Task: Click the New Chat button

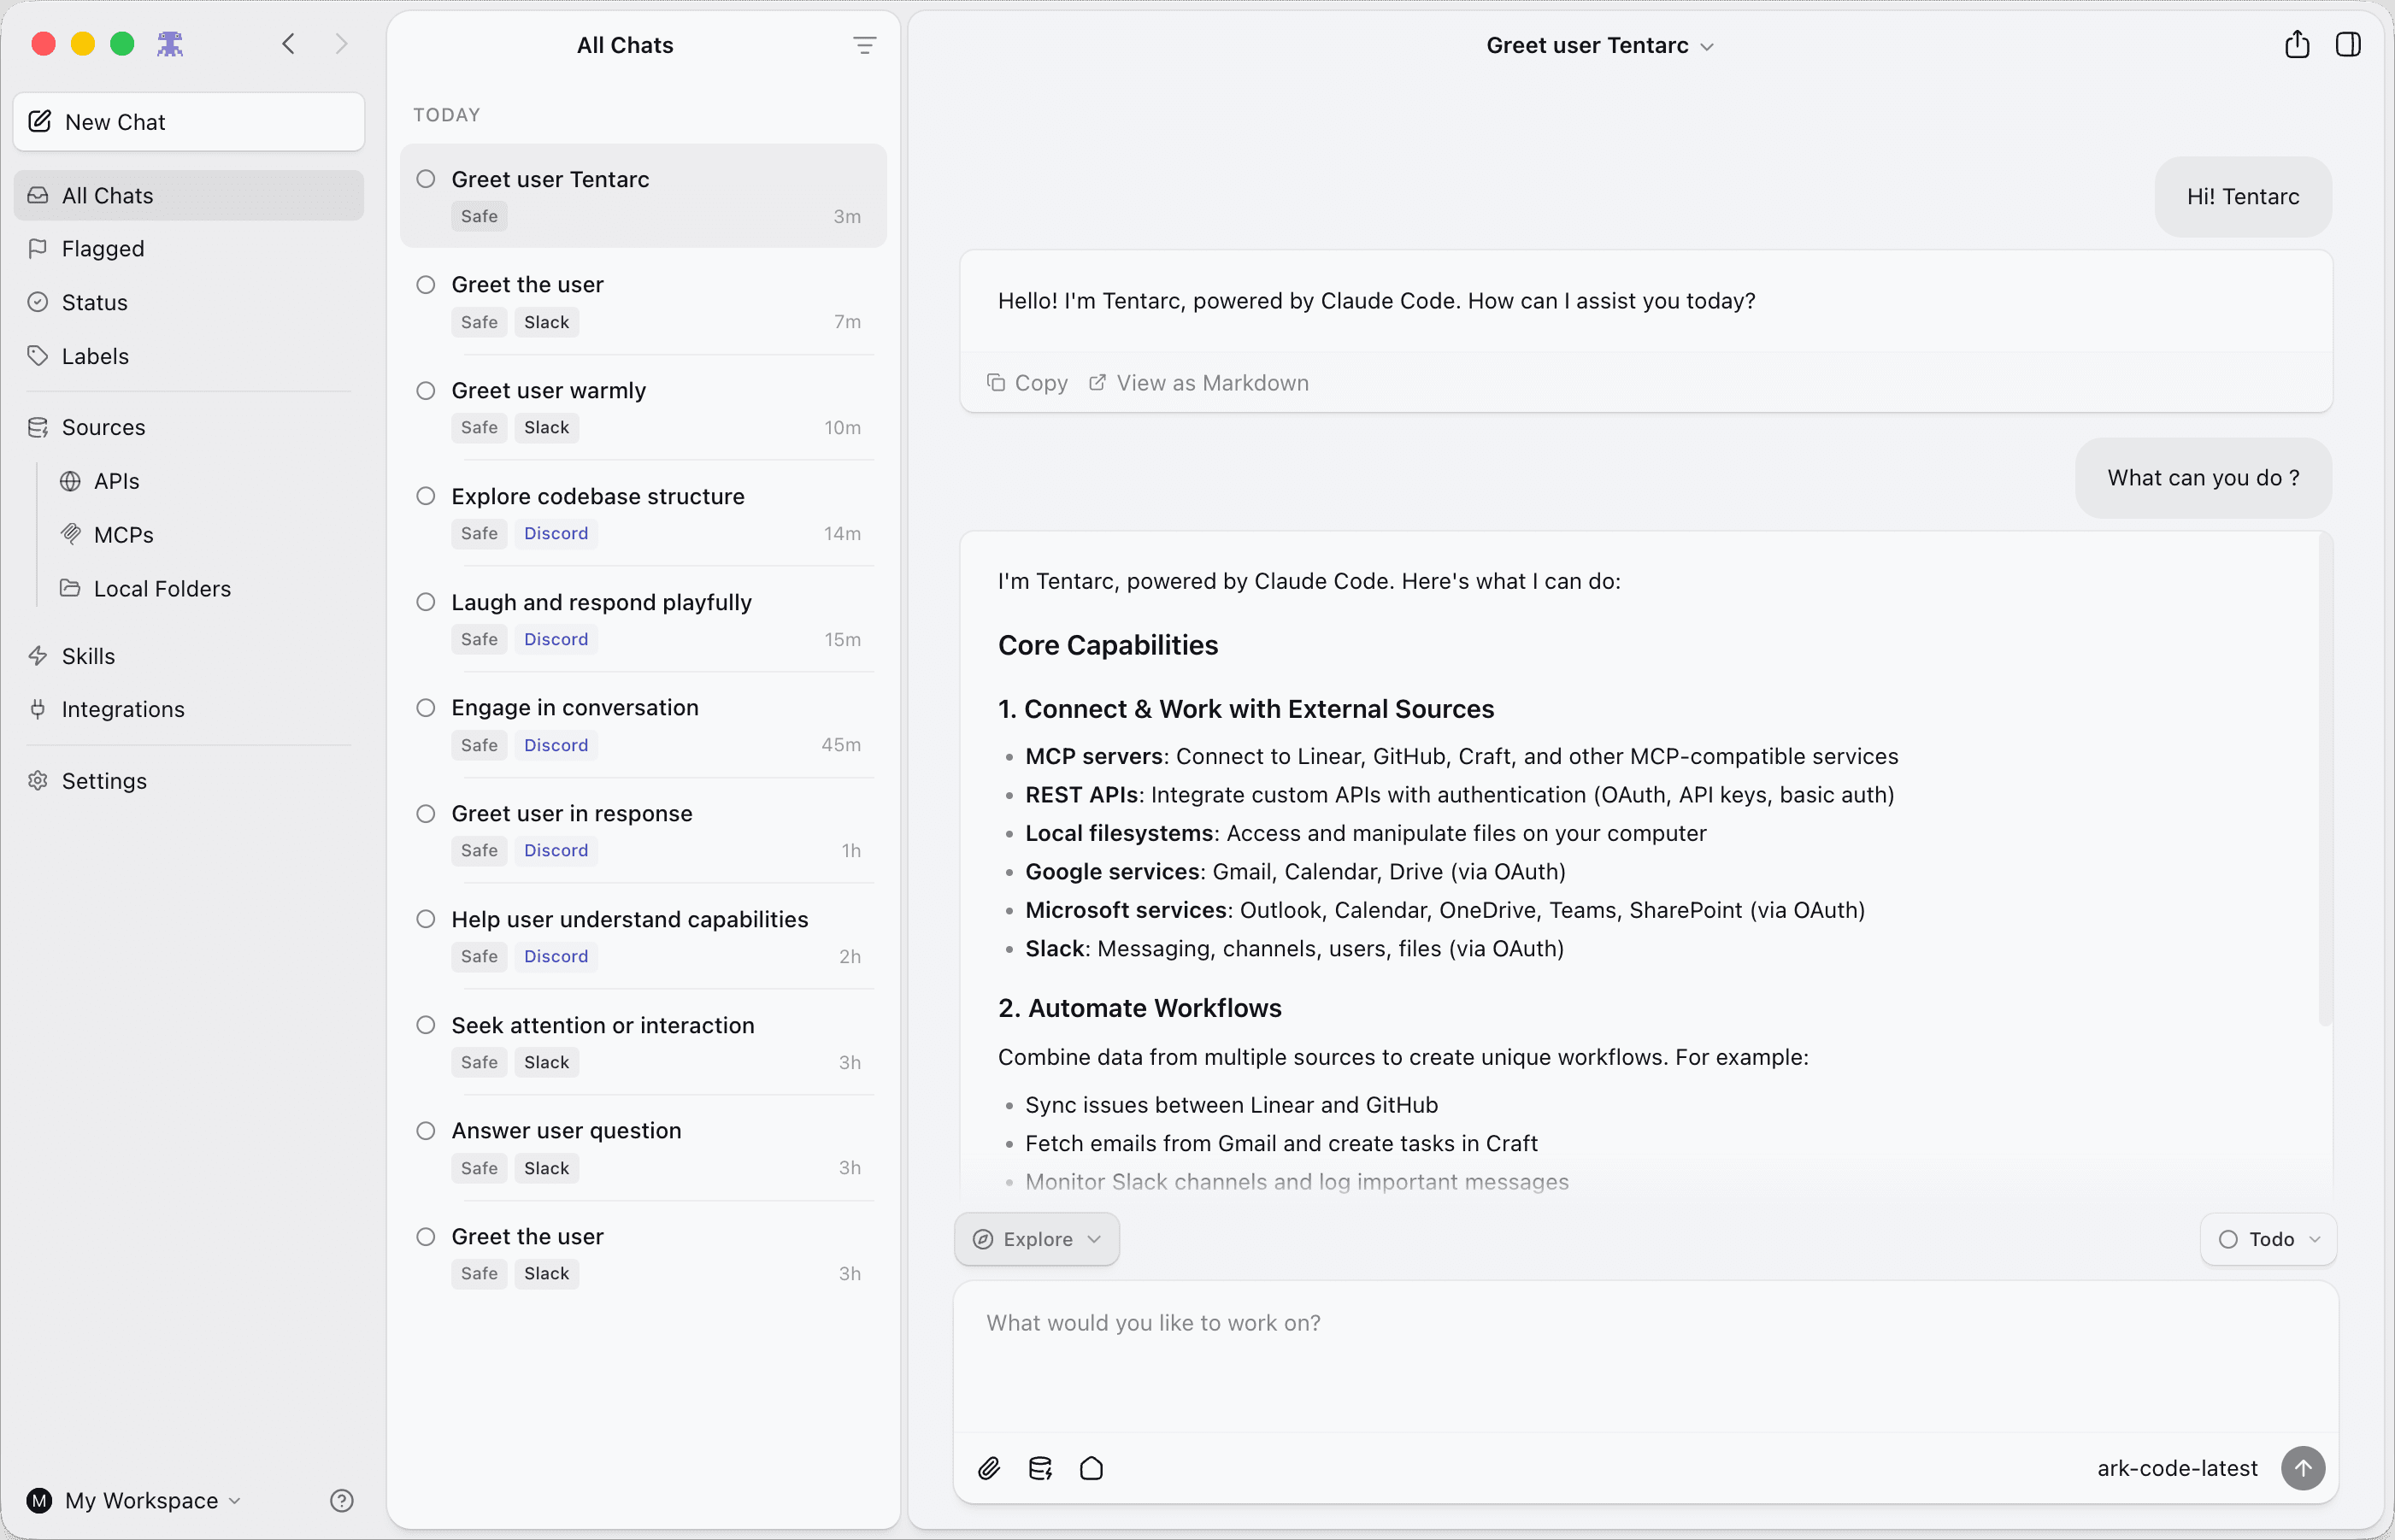Action: 189,122
